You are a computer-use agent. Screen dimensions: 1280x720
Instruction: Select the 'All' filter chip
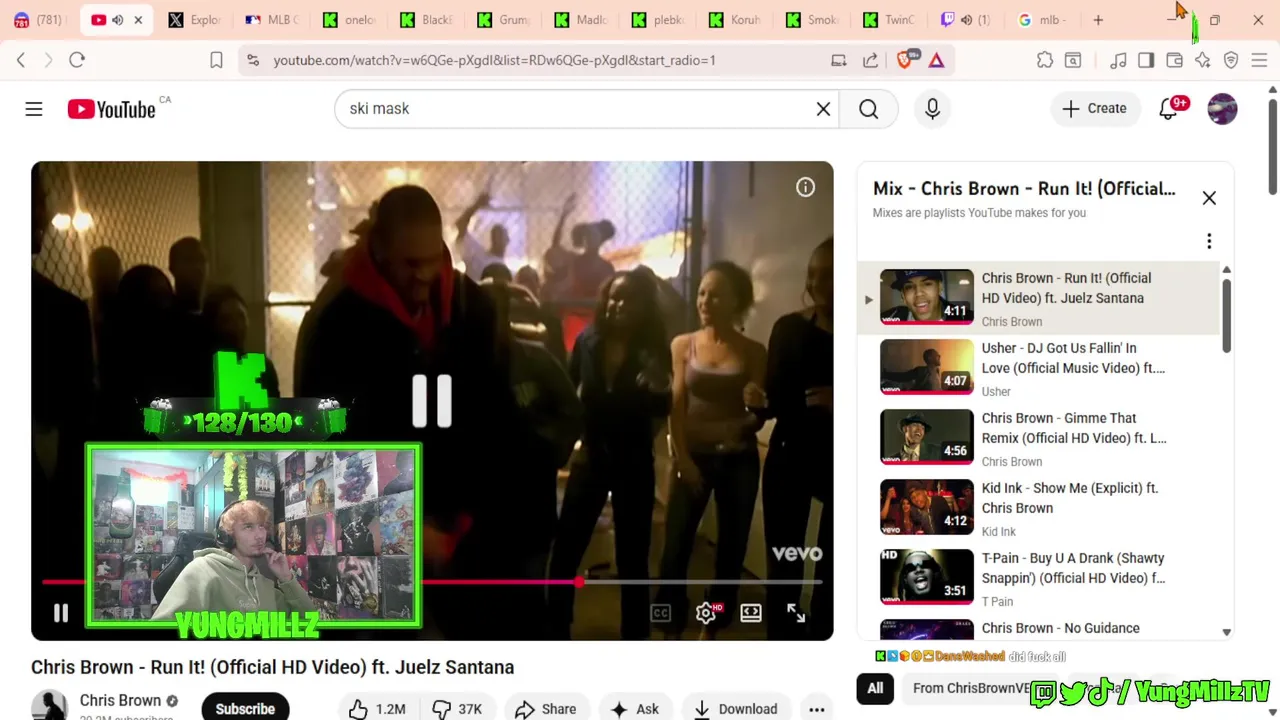click(875, 688)
